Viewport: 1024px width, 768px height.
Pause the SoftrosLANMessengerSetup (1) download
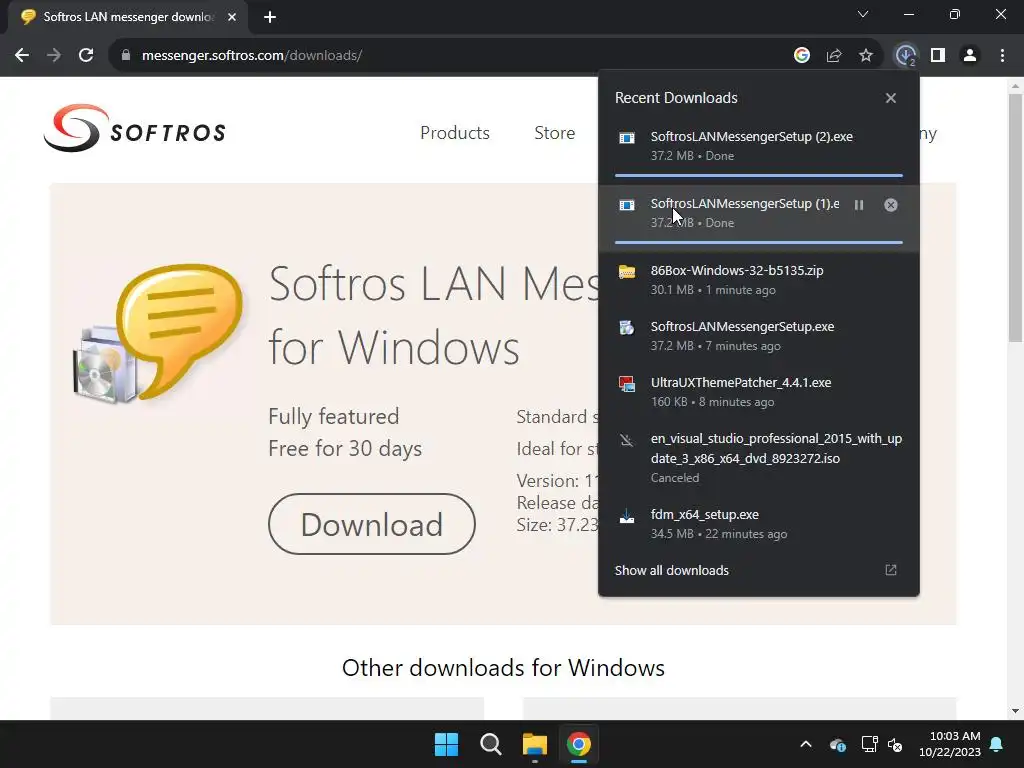[859, 205]
